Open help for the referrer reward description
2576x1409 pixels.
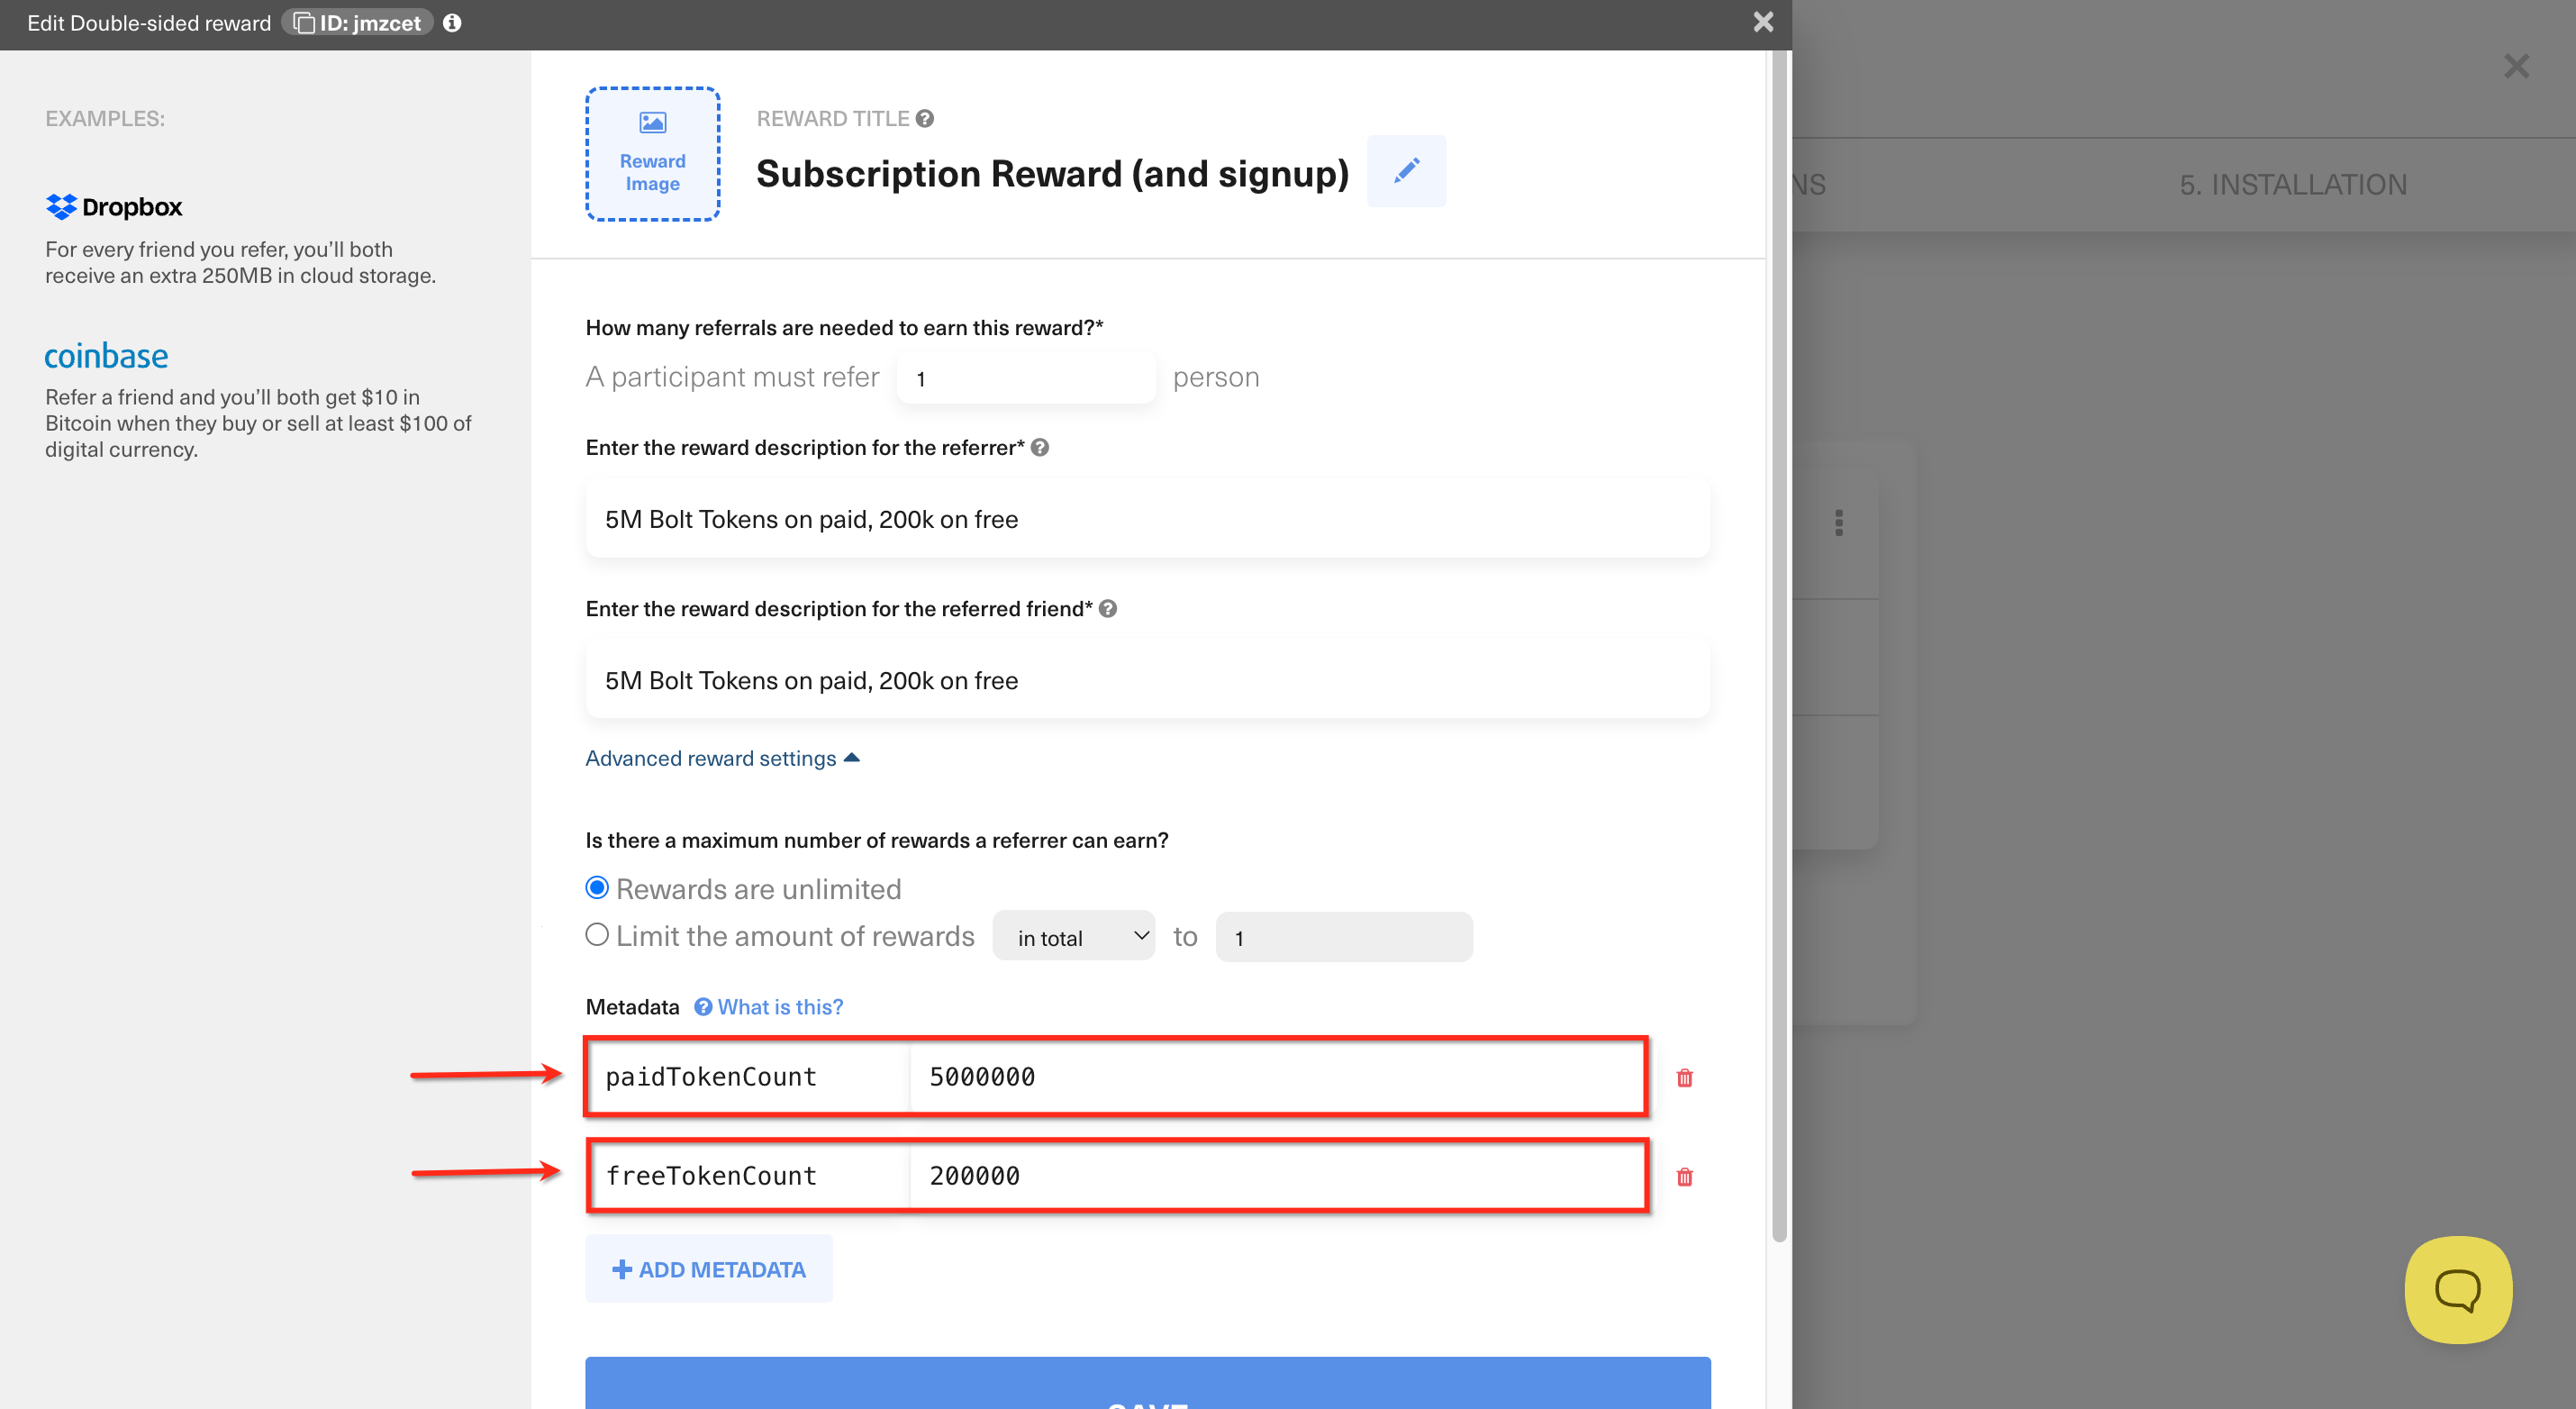point(1040,448)
